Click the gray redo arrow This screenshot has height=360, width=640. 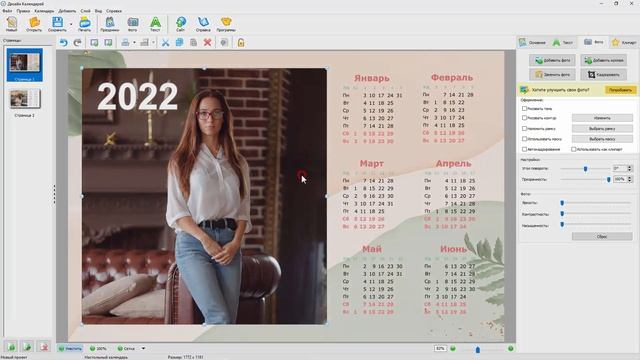point(78,42)
